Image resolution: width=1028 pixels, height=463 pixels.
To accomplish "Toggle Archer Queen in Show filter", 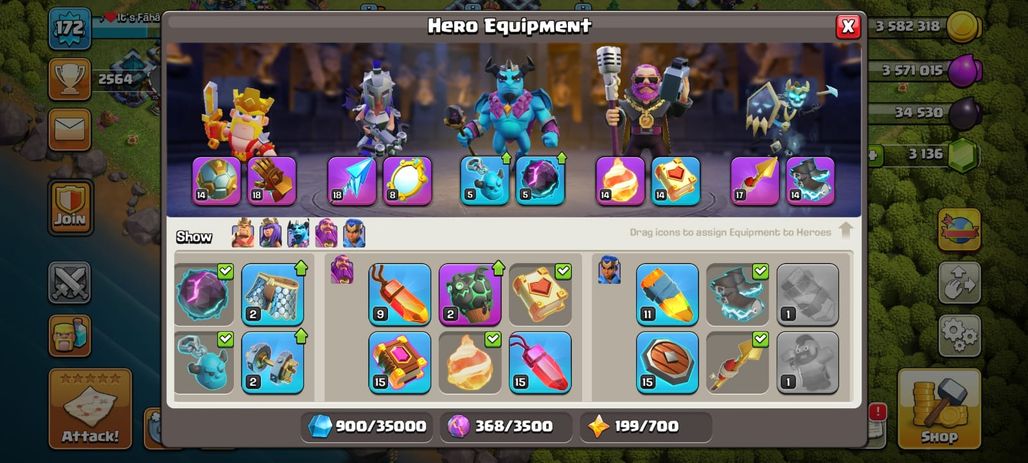I will pos(271,233).
